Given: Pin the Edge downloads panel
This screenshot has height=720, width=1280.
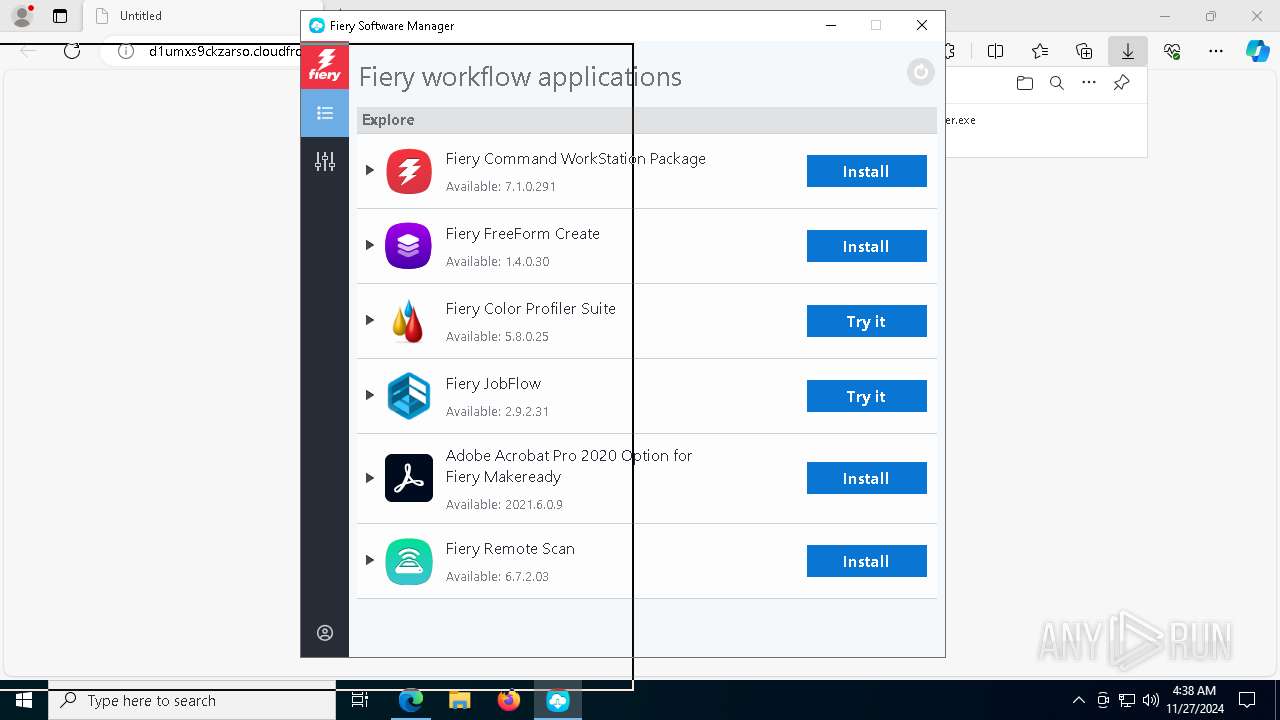Looking at the screenshot, I should (1122, 83).
